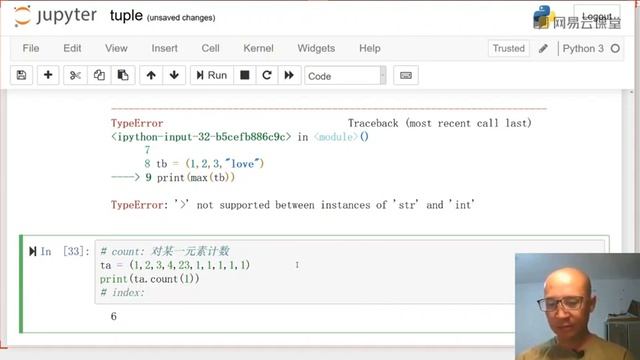The height and width of the screenshot is (360, 640).
Task: Restart the kernel circular arrow icon
Action: click(x=267, y=75)
